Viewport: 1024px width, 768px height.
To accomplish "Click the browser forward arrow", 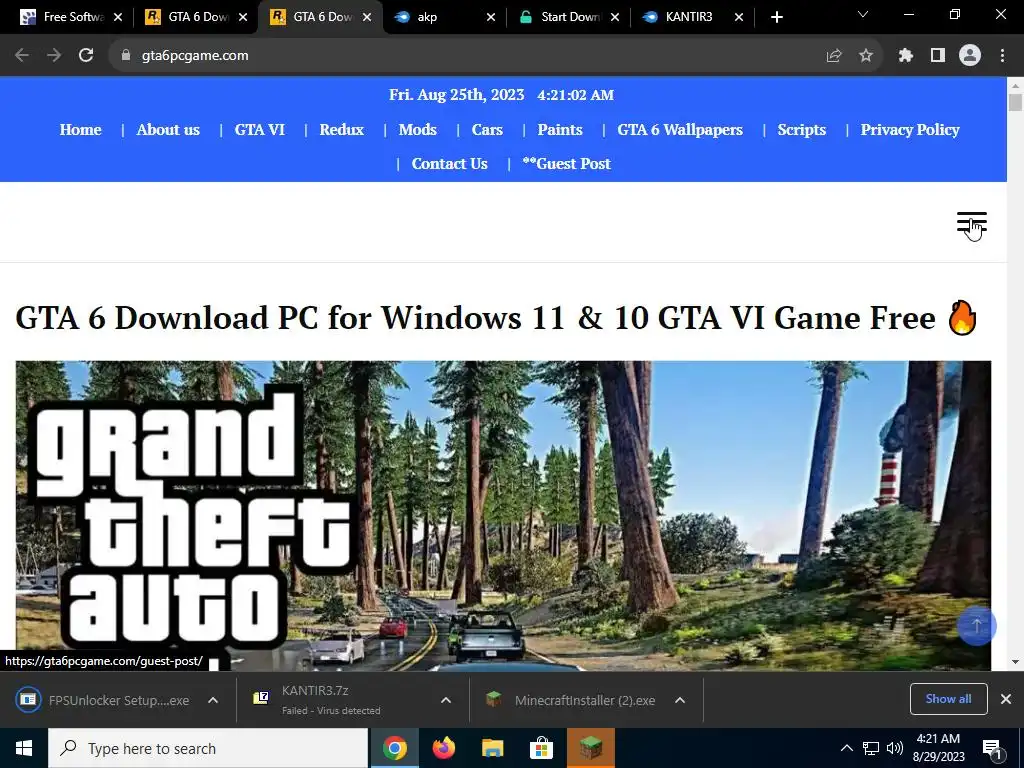I will [x=54, y=56].
